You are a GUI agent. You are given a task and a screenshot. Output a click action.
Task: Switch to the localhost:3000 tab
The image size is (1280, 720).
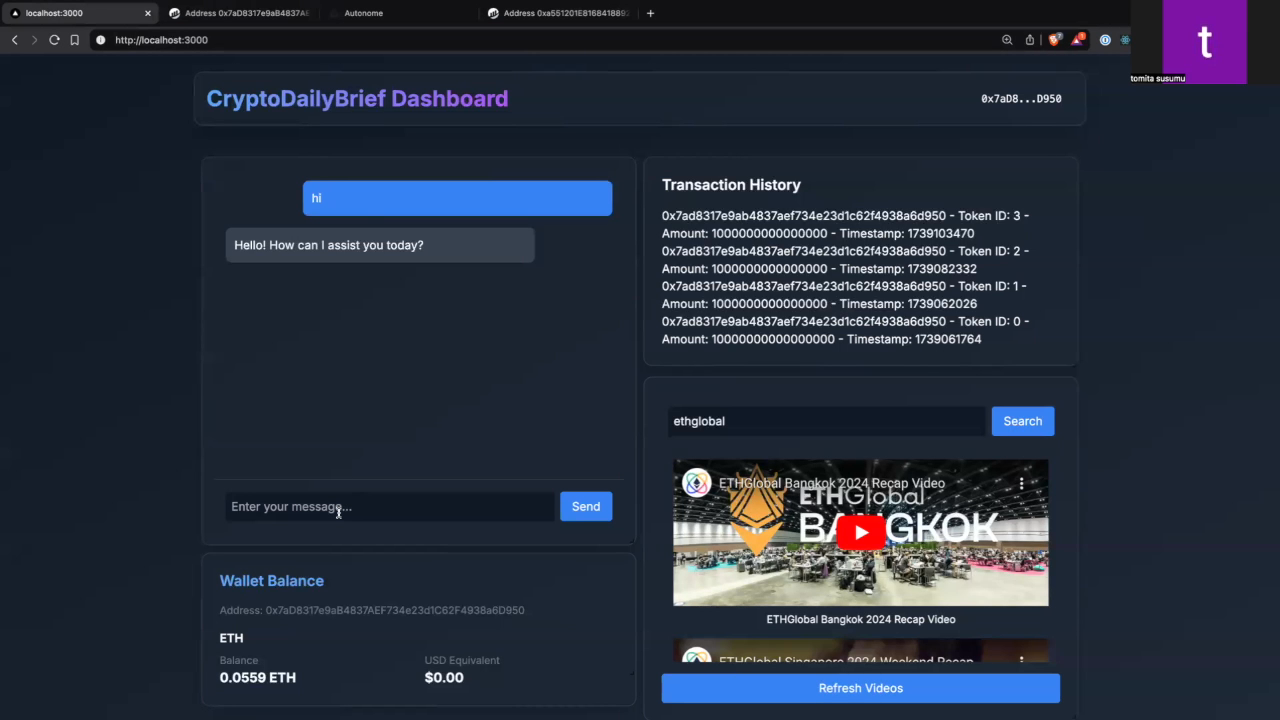(x=80, y=13)
